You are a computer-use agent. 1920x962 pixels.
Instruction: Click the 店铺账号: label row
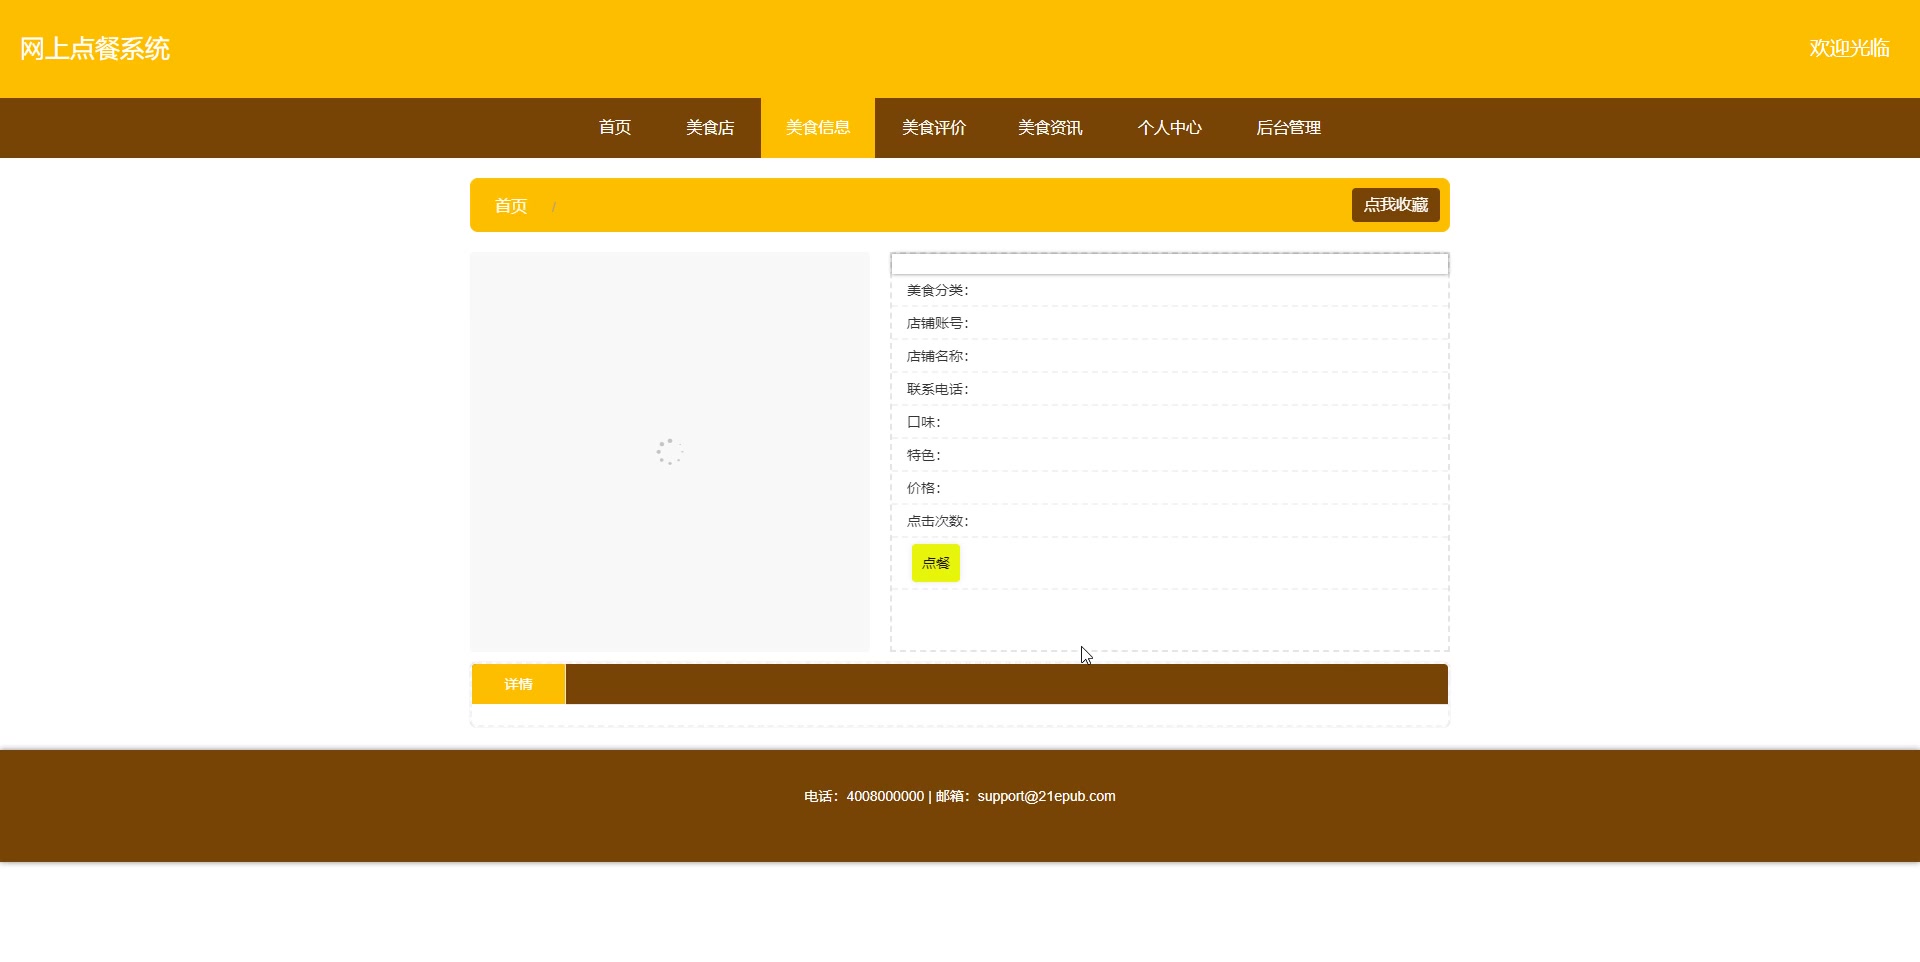pos(1170,323)
